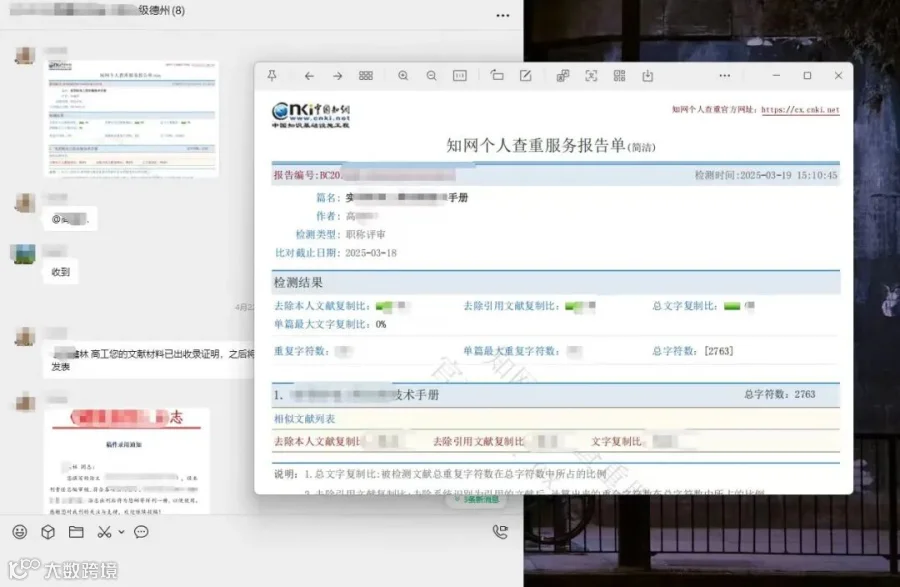Click the cx.cnki.net official link
Screen dimensions: 900x587
click(800, 110)
